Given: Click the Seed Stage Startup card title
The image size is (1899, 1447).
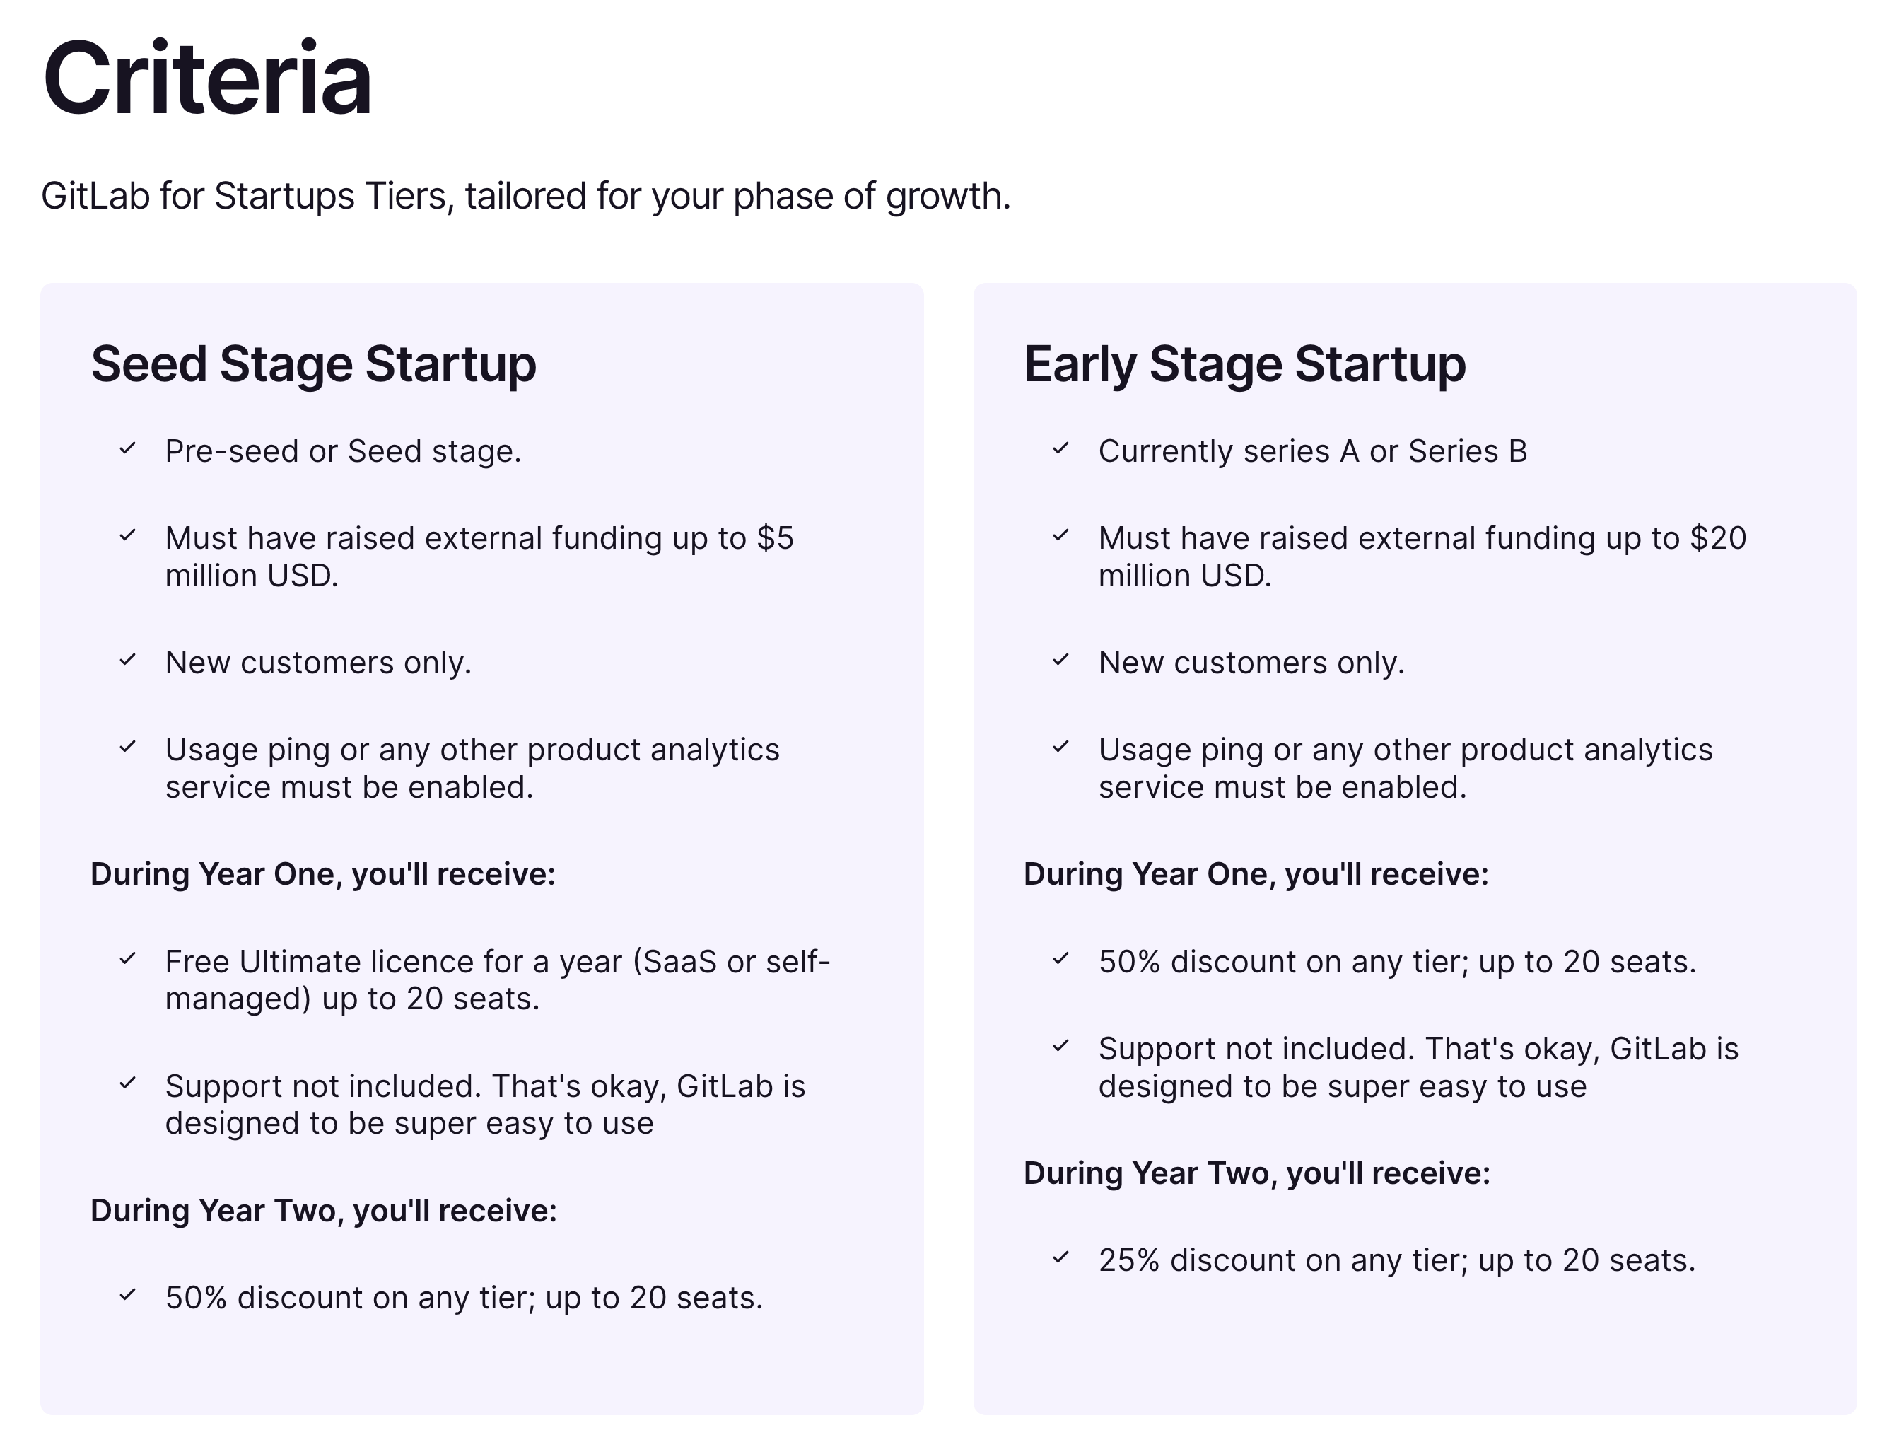Looking at the screenshot, I should coord(313,364).
